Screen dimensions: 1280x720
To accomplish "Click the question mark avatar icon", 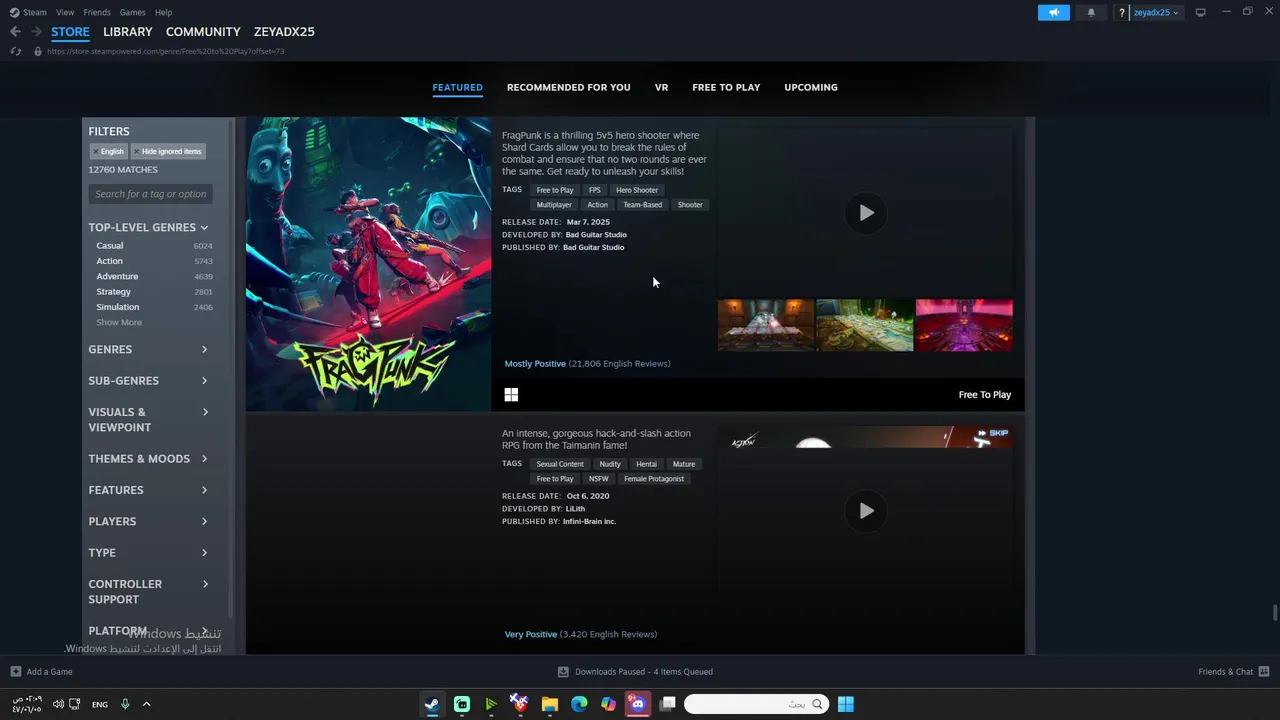I will point(1122,12).
